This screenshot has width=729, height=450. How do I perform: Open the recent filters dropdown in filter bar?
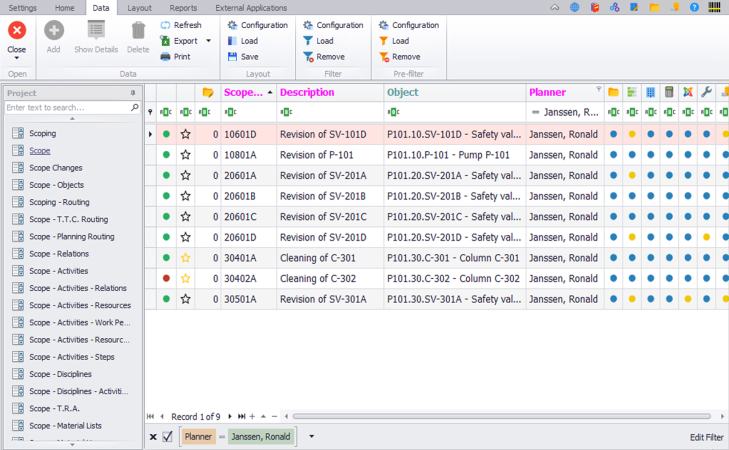click(x=311, y=437)
